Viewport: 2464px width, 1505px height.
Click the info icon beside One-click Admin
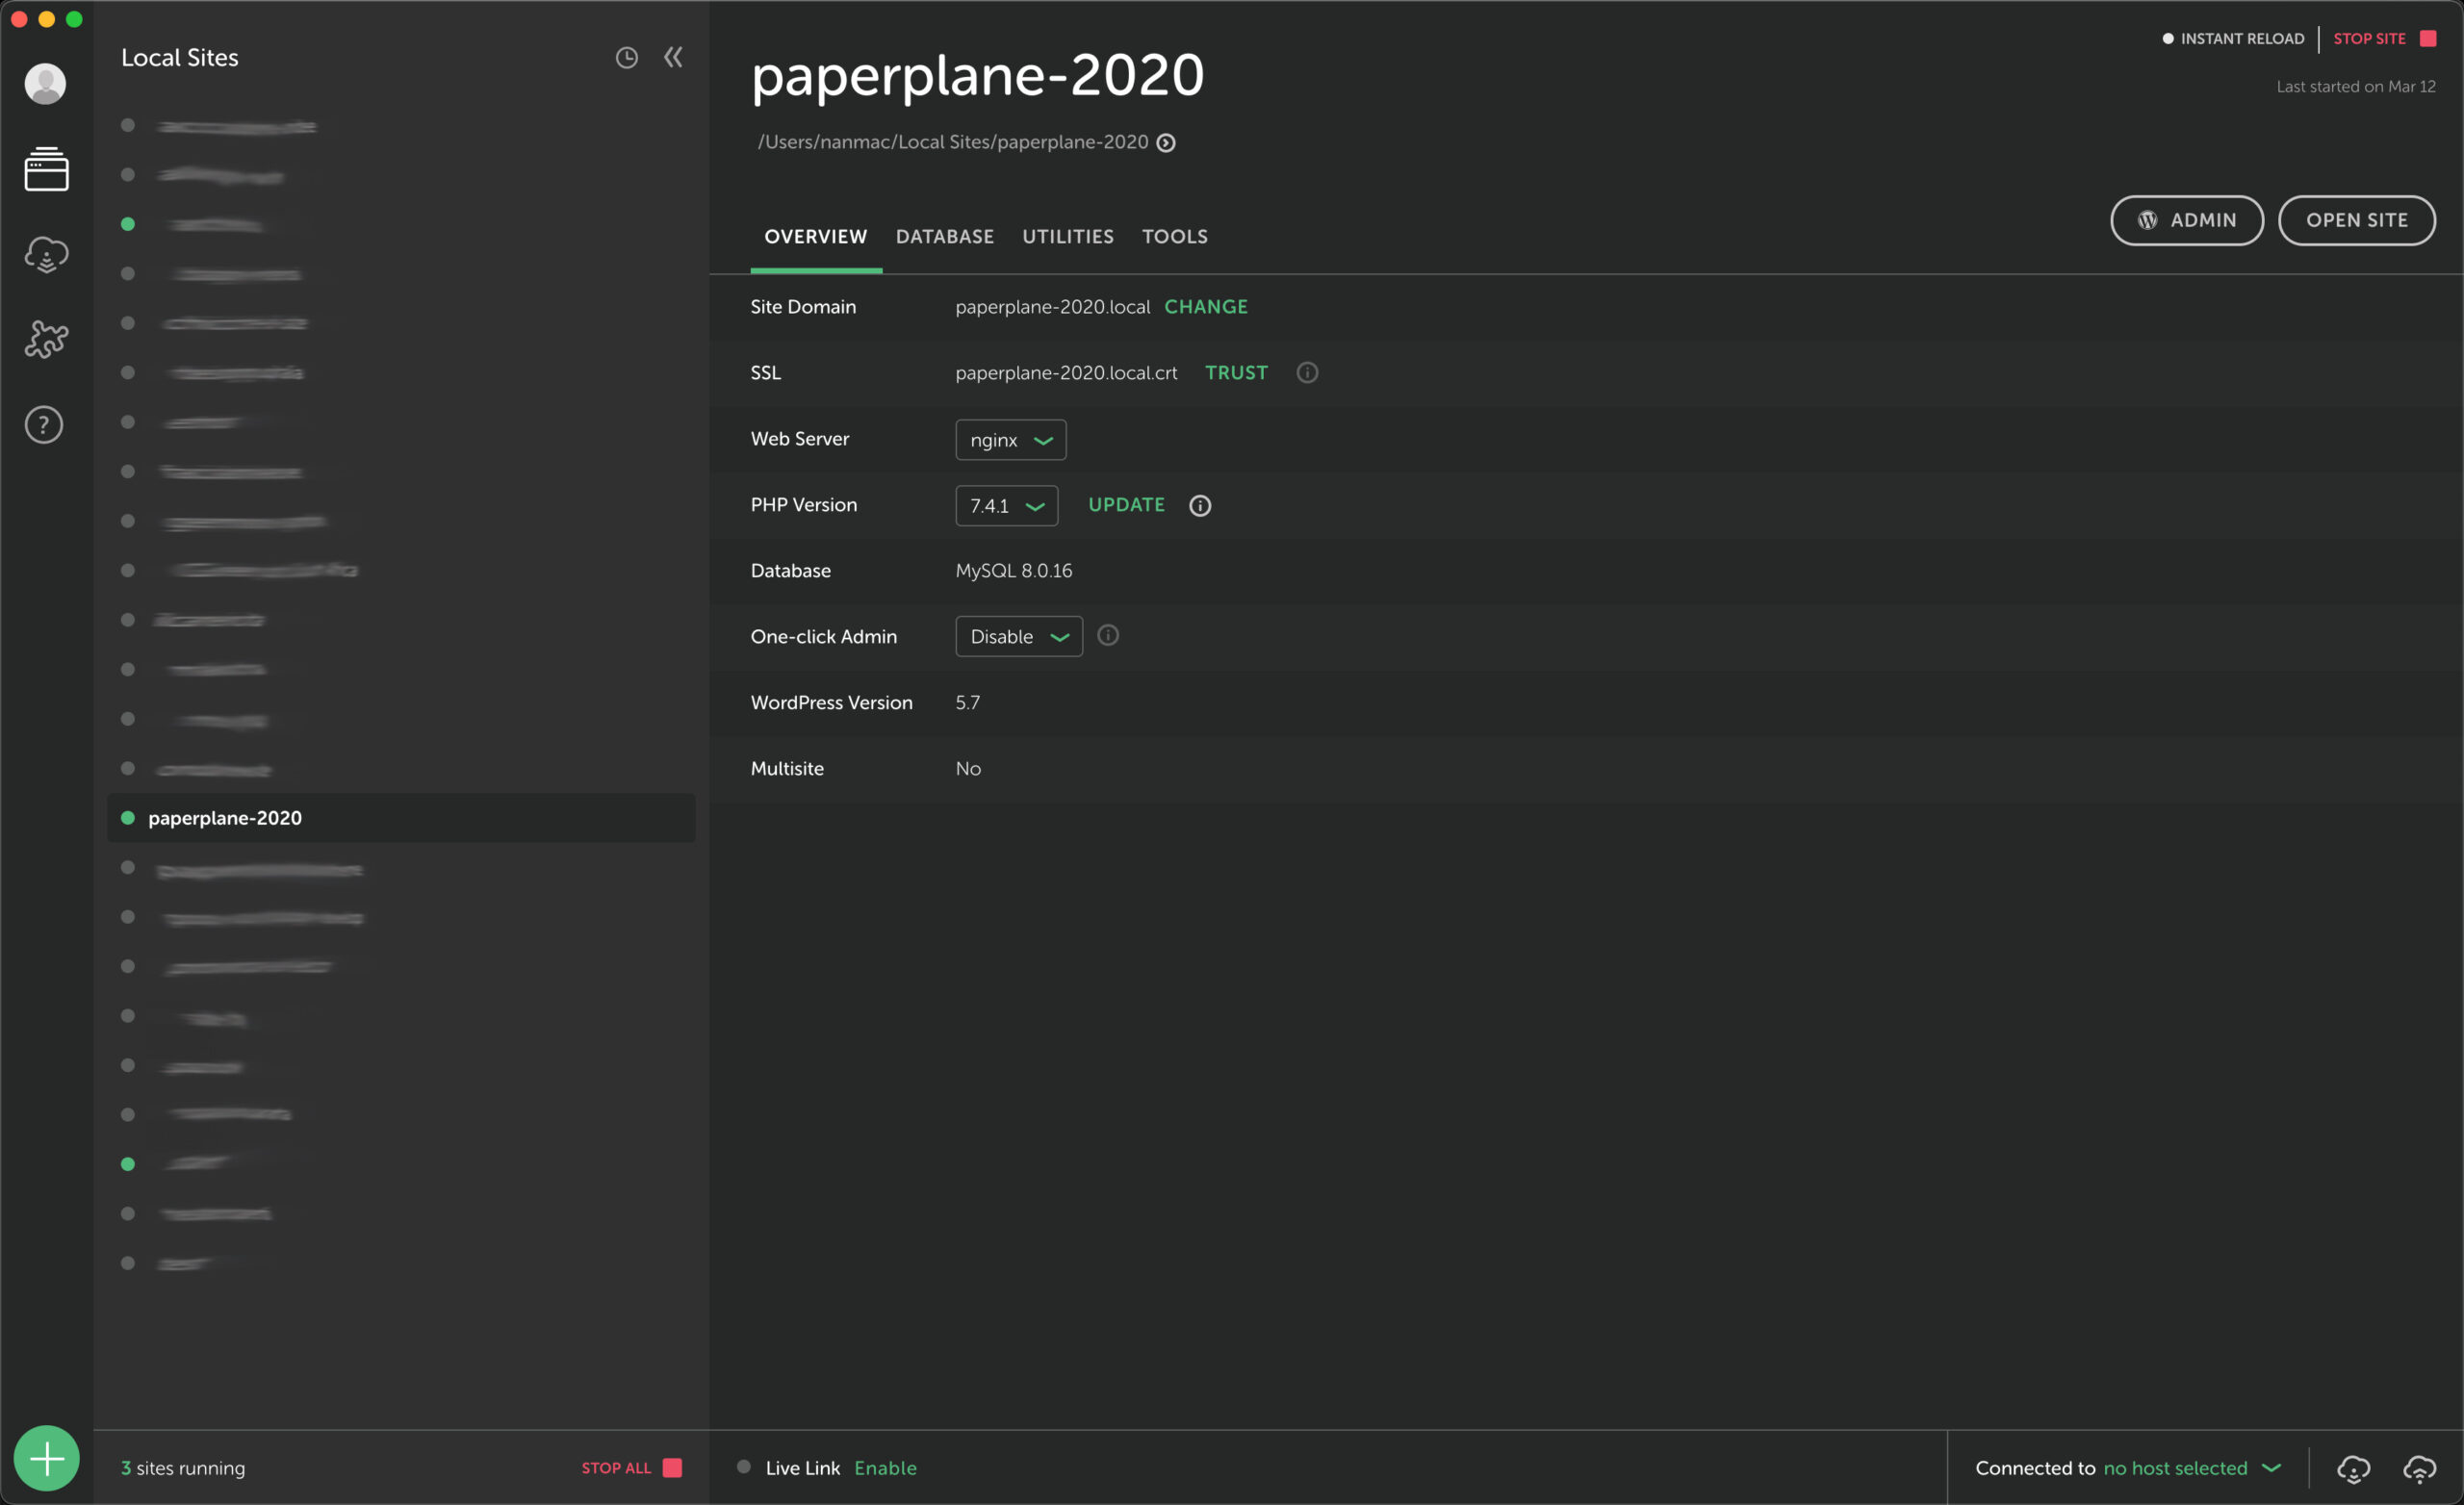(1108, 636)
